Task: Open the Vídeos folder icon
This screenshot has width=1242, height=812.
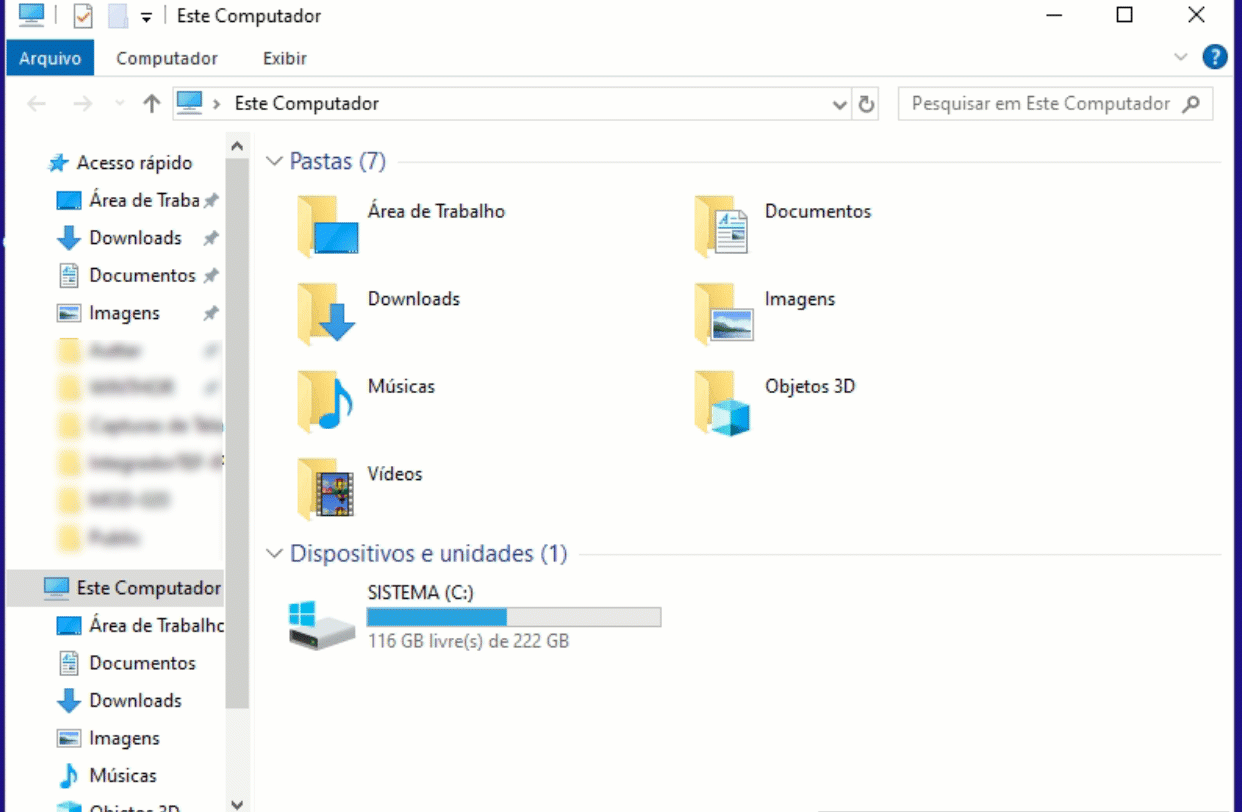Action: (327, 488)
